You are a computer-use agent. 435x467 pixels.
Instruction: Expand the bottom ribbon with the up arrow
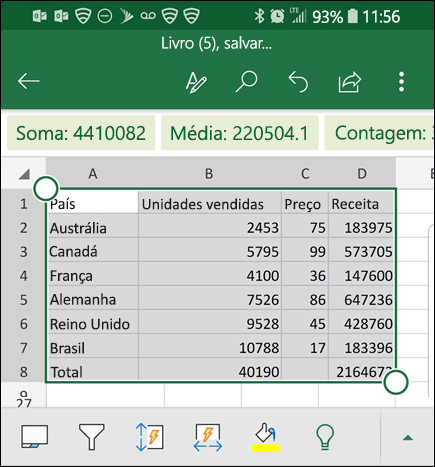[x=408, y=438]
